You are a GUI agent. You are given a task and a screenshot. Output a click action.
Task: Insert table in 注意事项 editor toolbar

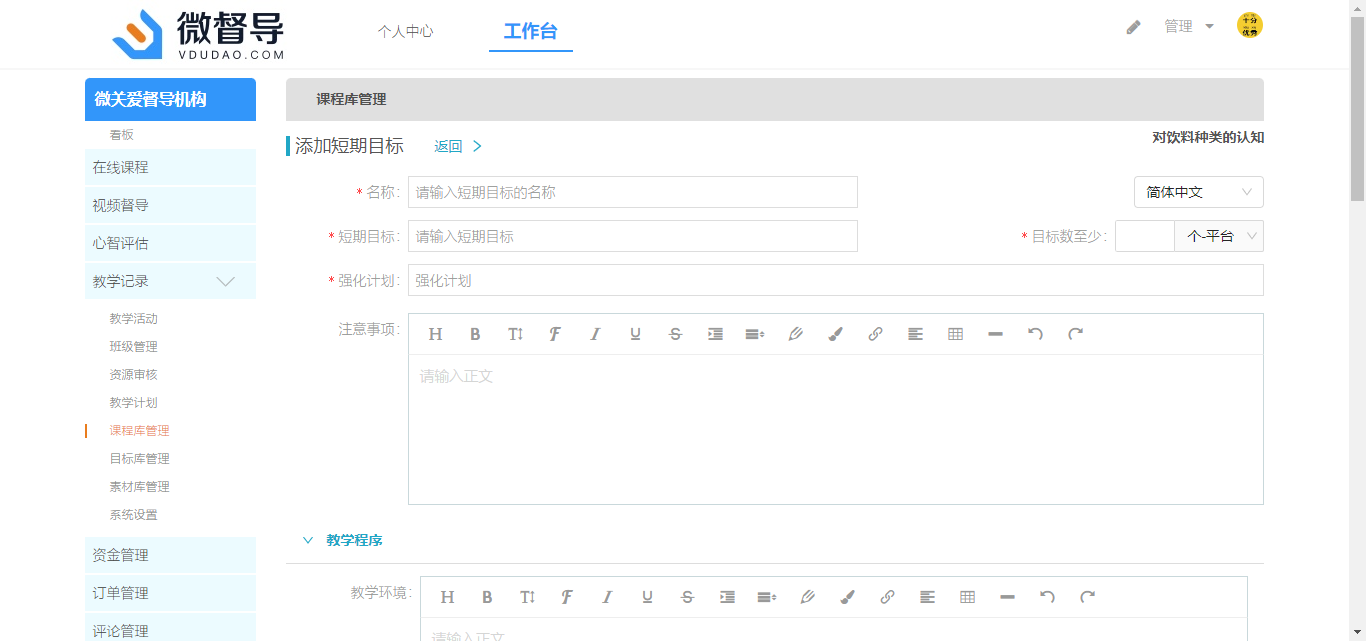(x=955, y=334)
